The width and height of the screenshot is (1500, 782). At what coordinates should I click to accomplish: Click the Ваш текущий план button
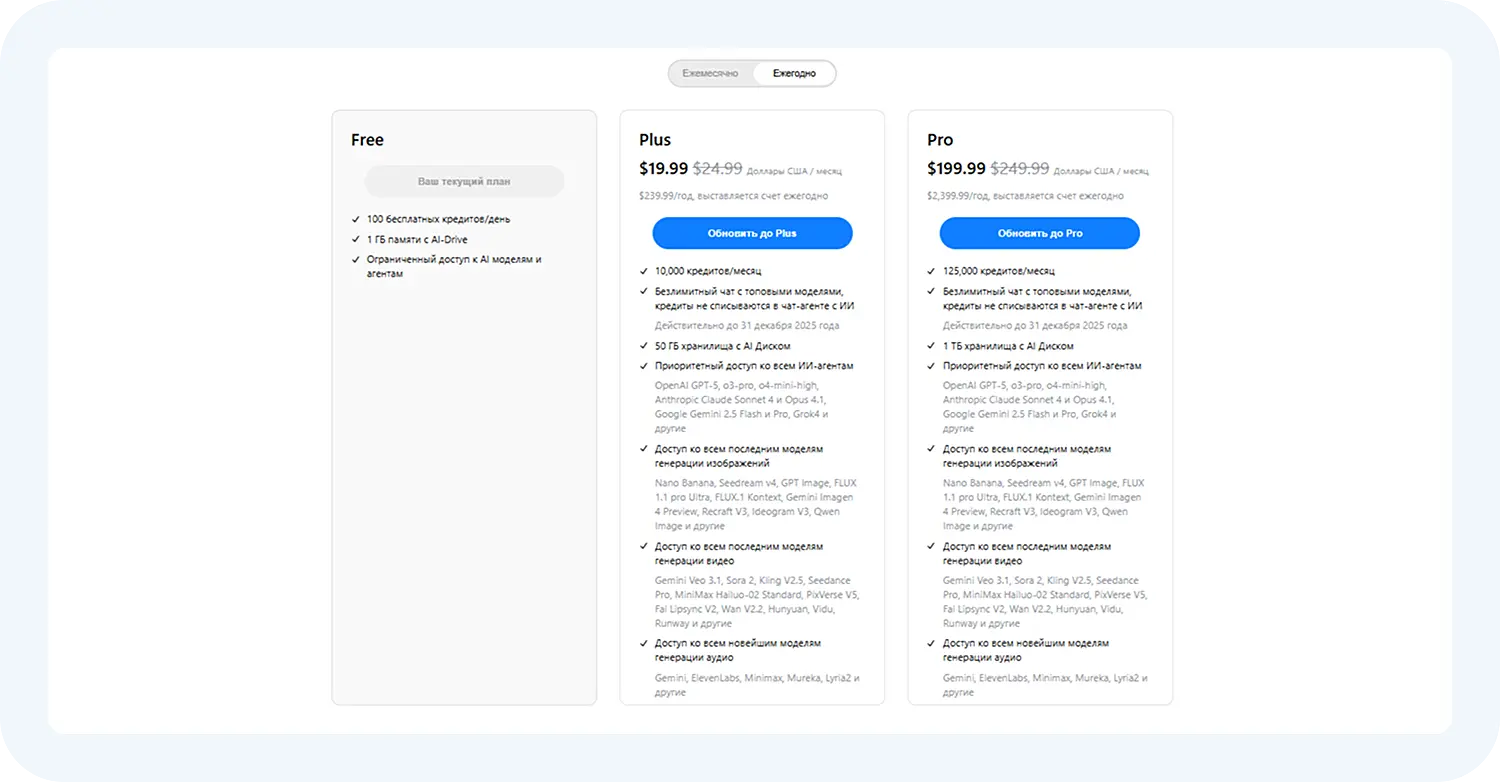click(463, 181)
